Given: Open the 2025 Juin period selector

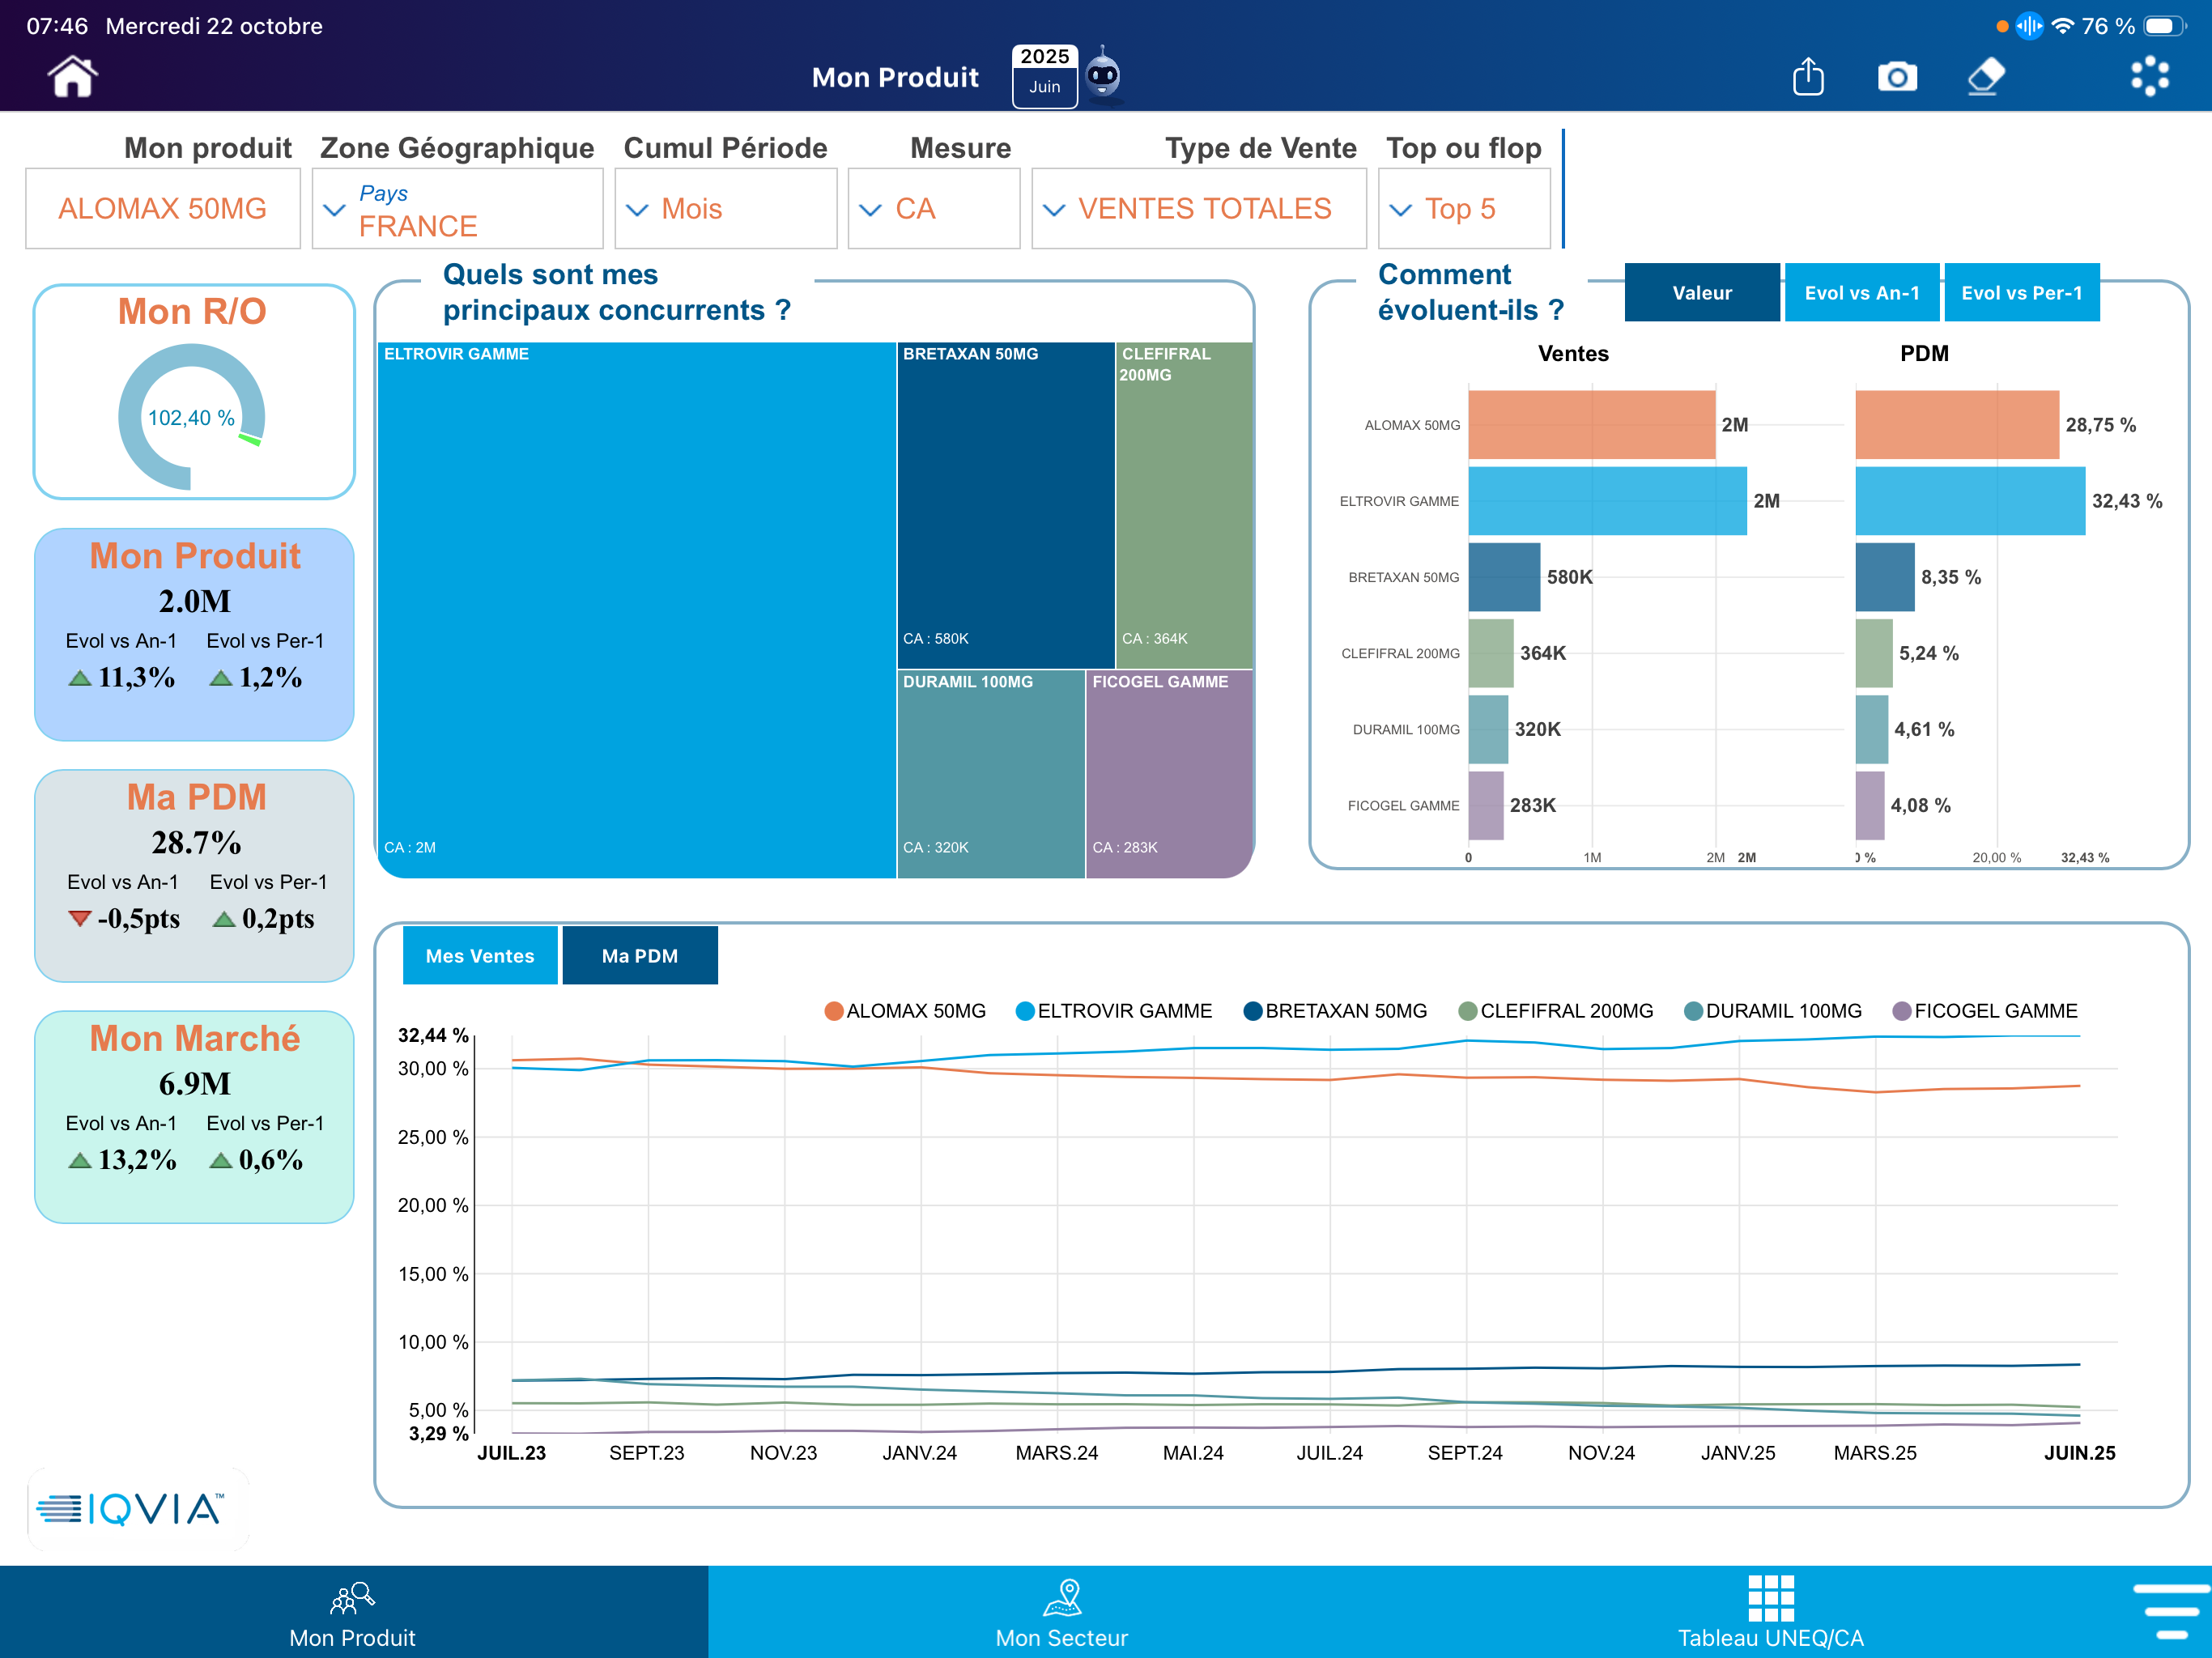Looking at the screenshot, I should 1044,76.
